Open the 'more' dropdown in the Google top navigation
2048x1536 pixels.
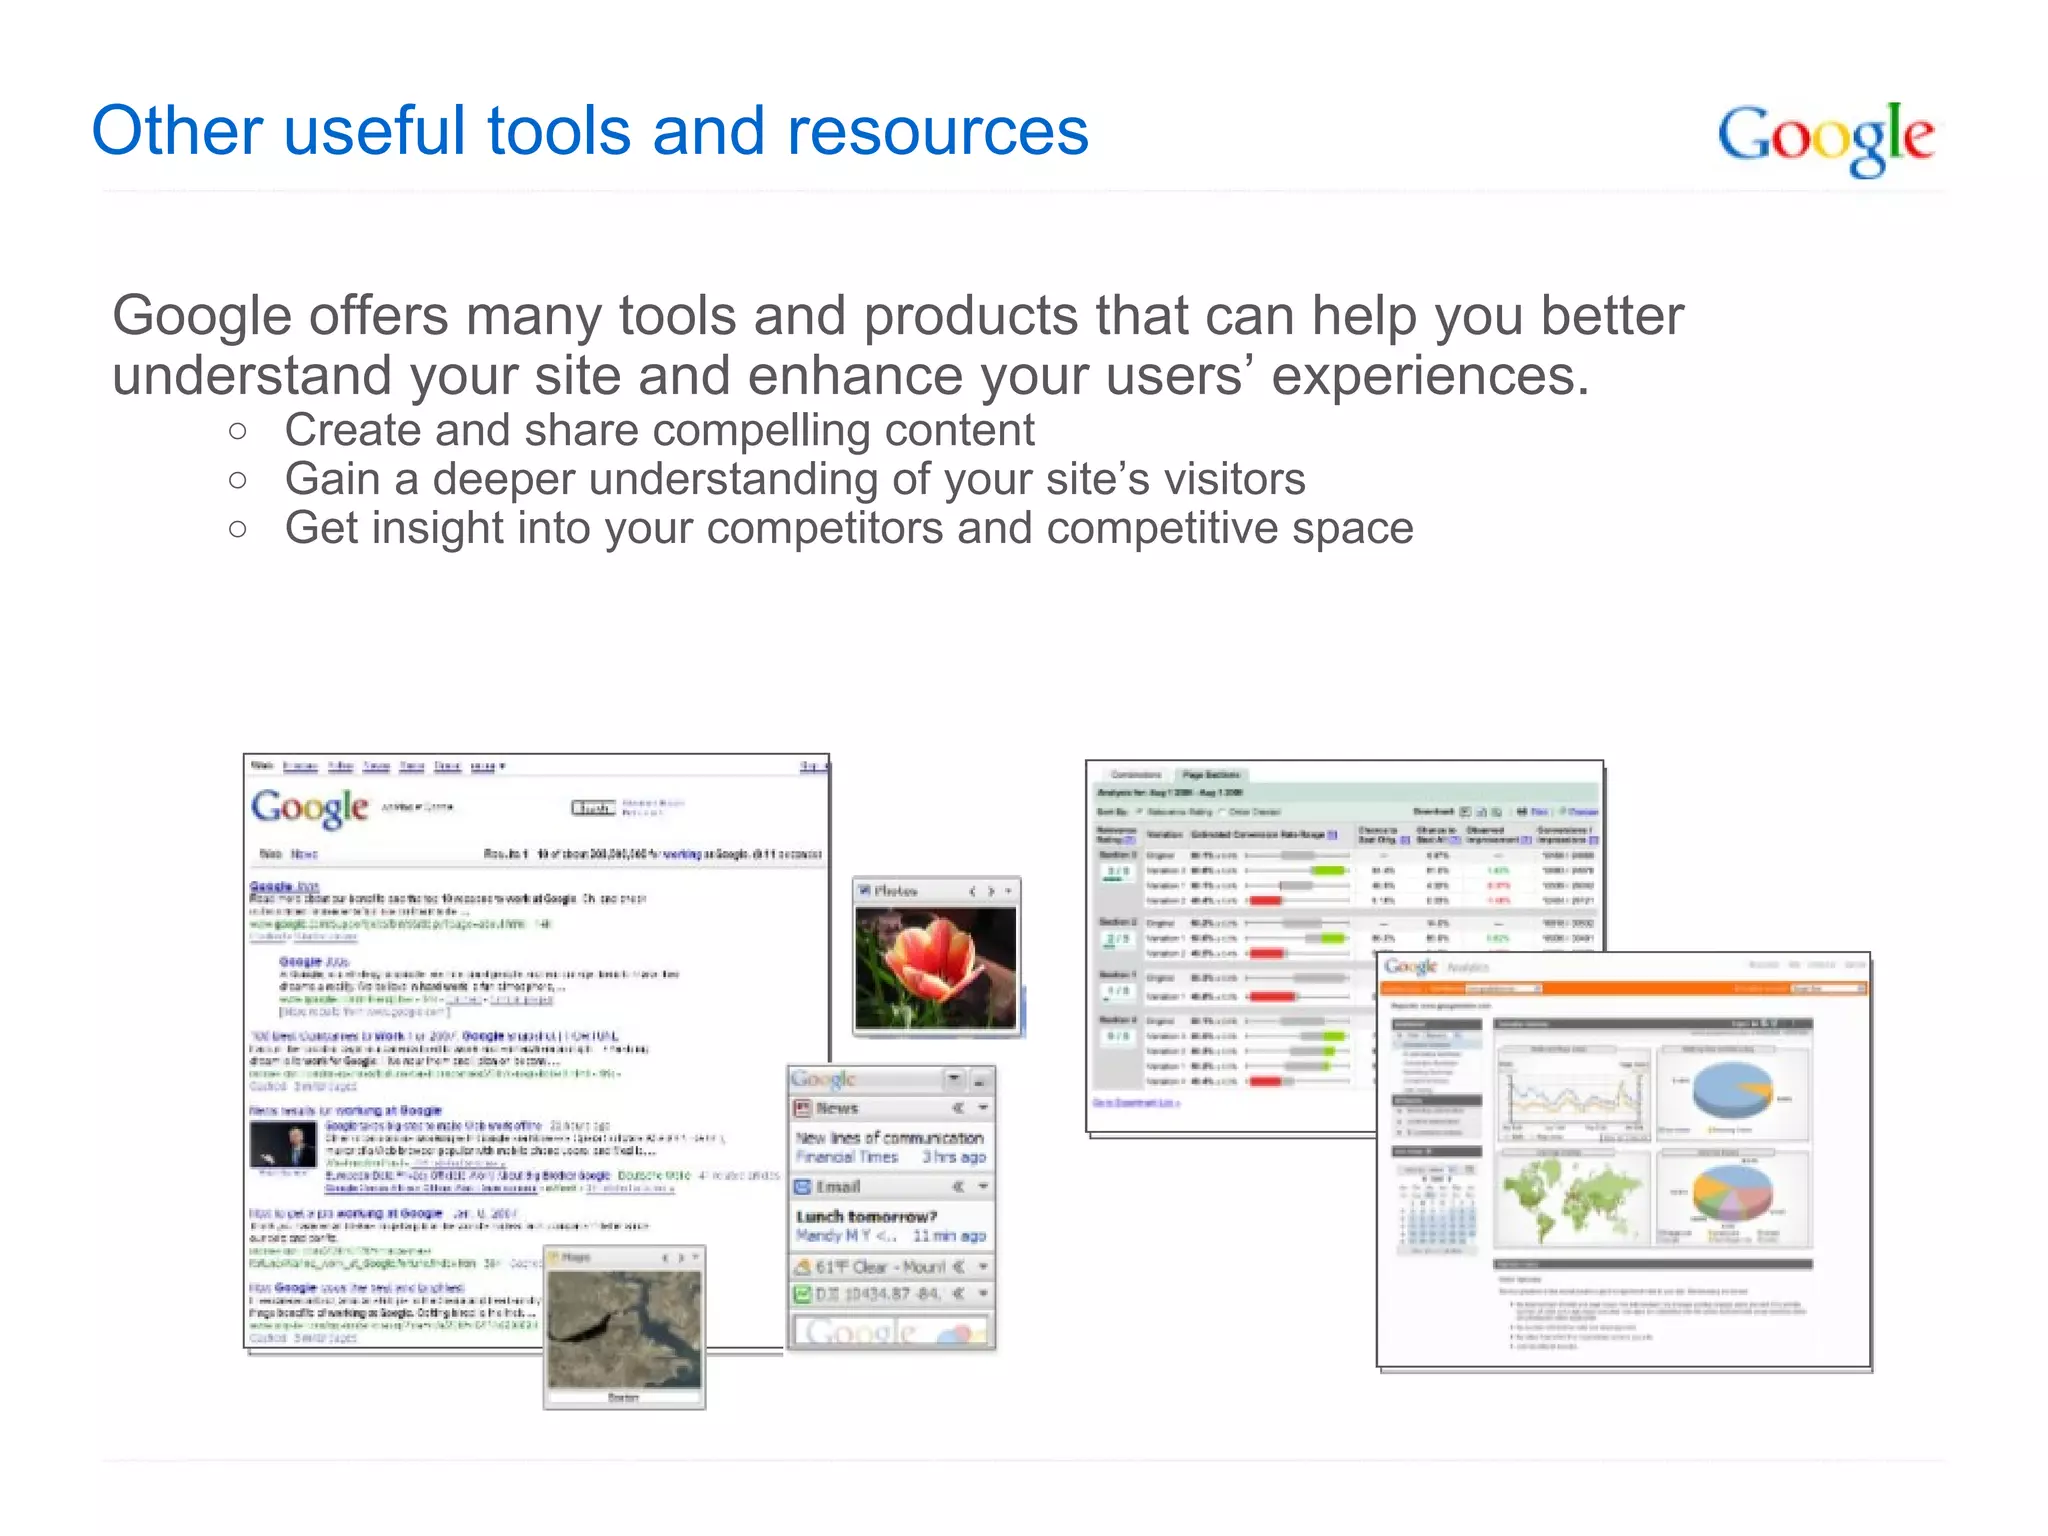pyautogui.click(x=488, y=766)
